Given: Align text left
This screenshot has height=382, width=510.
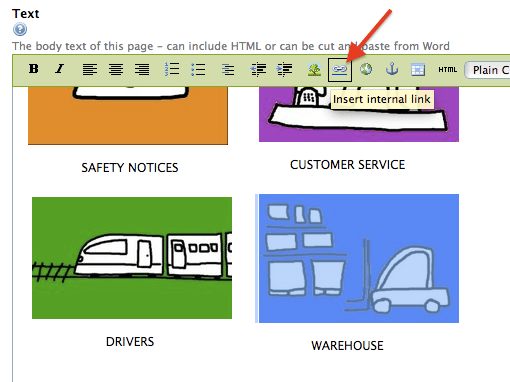Looking at the screenshot, I should [90, 69].
